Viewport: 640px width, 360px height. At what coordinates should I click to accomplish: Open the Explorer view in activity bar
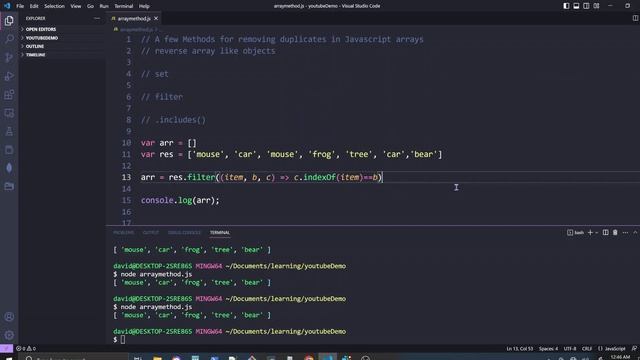tap(9, 20)
